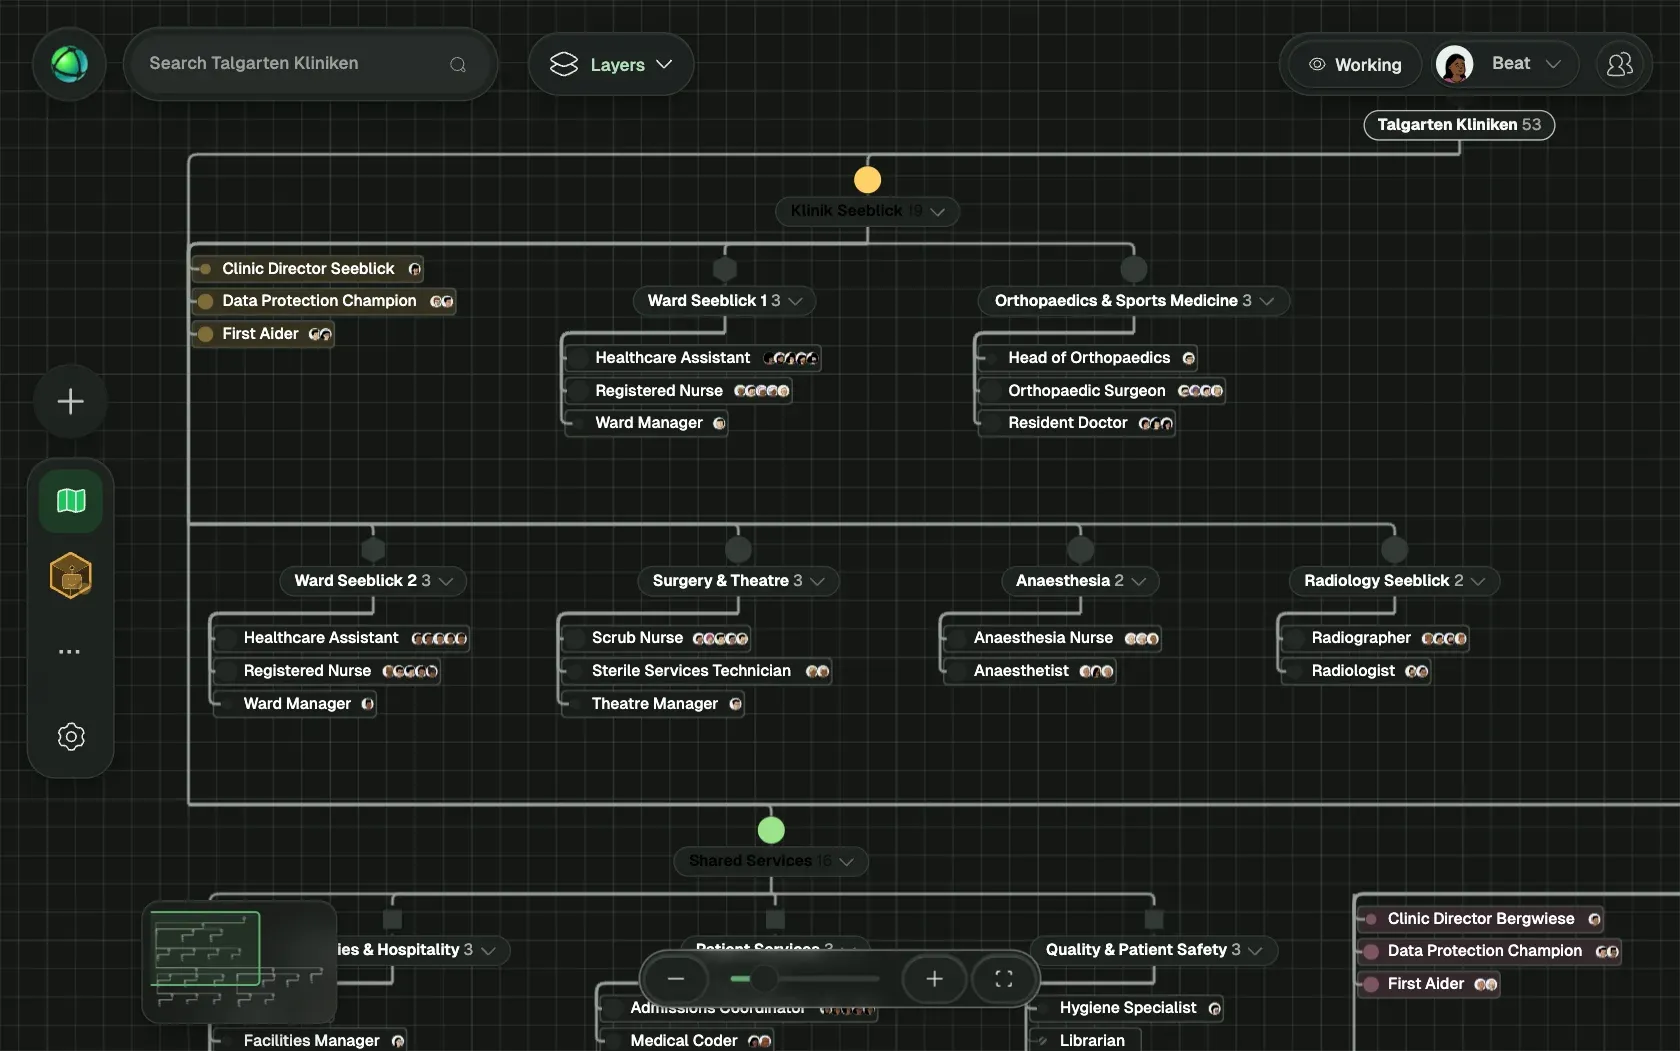Open the Layers menu
This screenshot has width=1680, height=1051.
611,65
